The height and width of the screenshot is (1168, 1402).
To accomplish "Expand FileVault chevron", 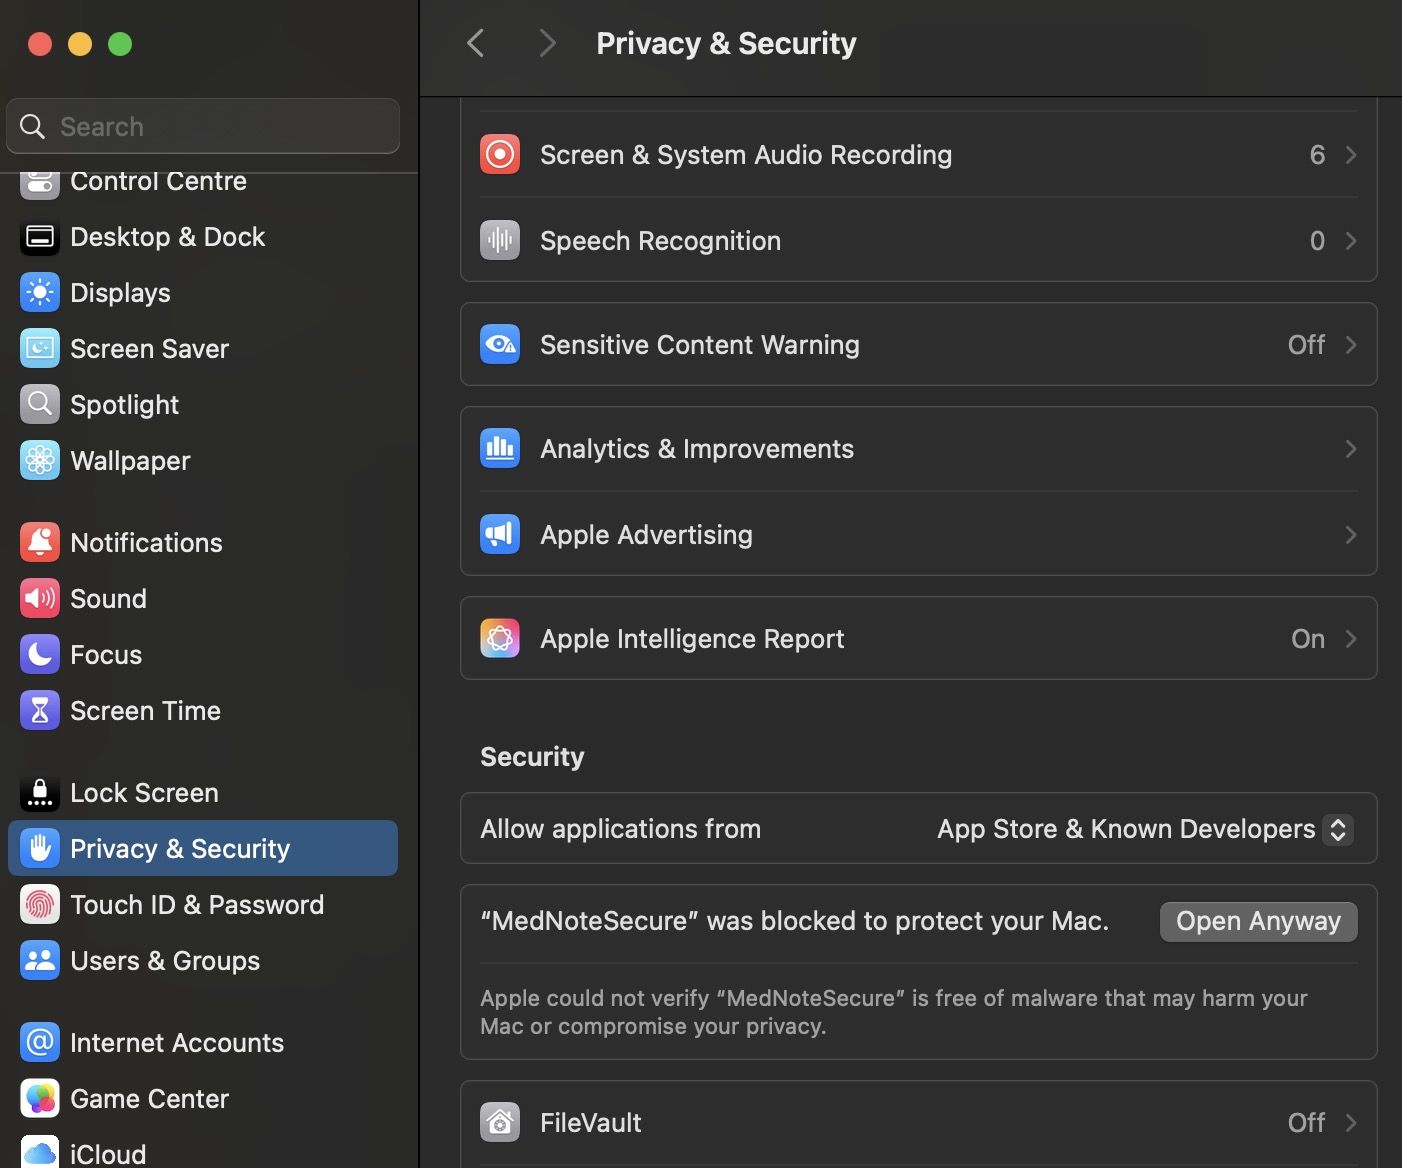I will pyautogui.click(x=1351, y=1123).
